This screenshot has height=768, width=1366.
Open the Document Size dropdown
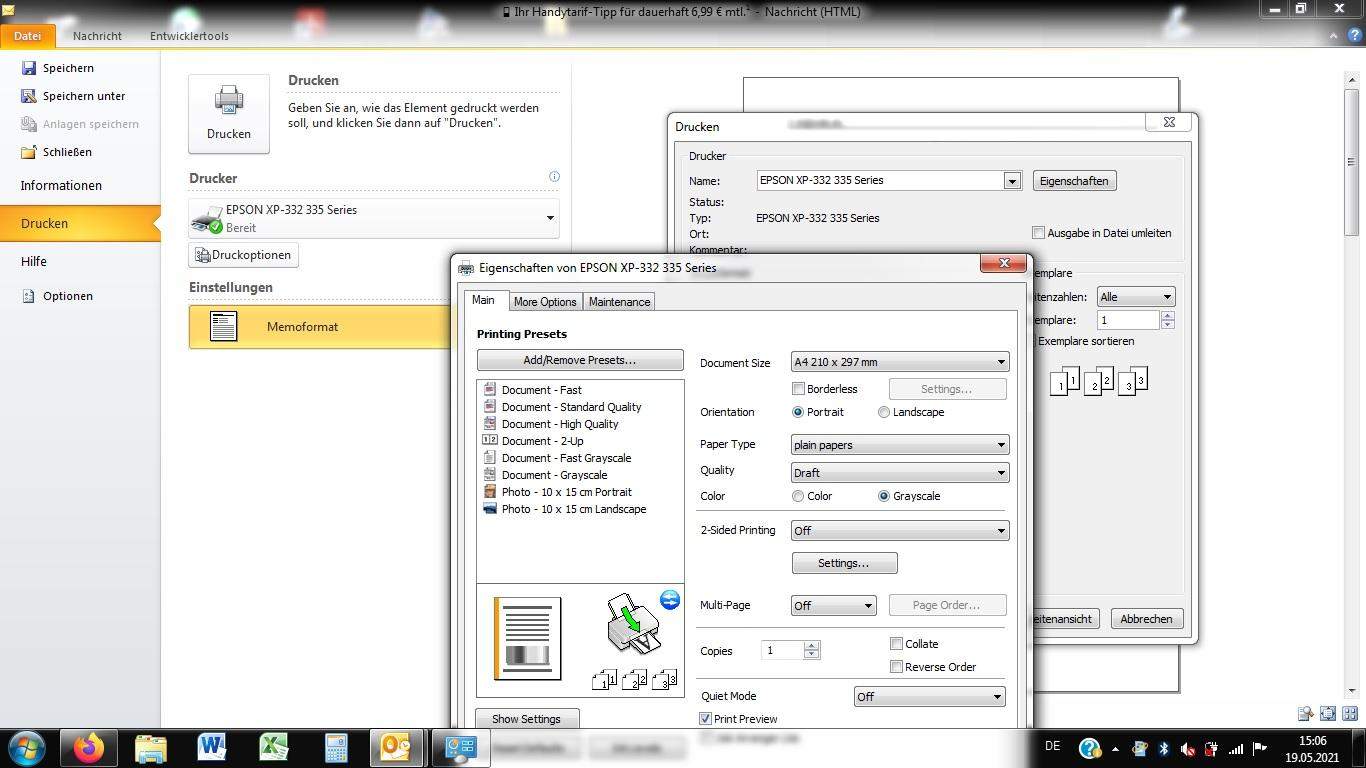[x=900, y=362]
